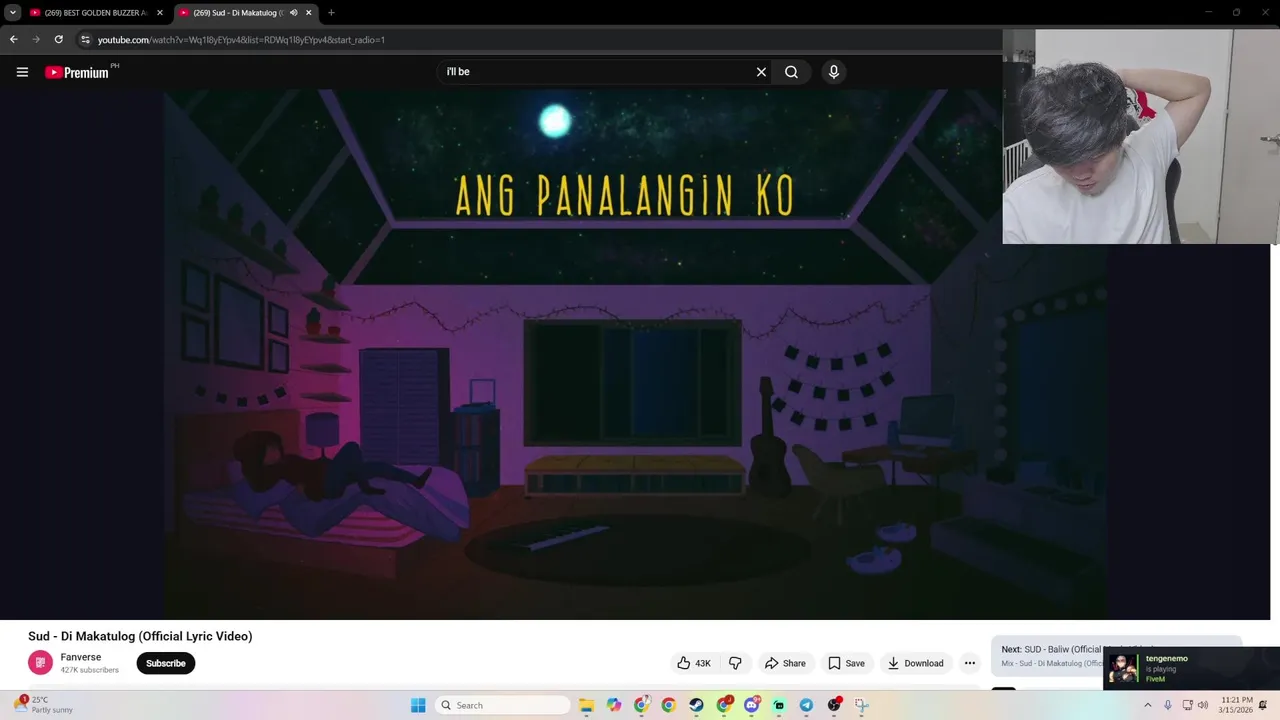This screenshot has height=720, width=1280.
Task: Go forward with the browser forward arrow
Action: coord(36,40)
